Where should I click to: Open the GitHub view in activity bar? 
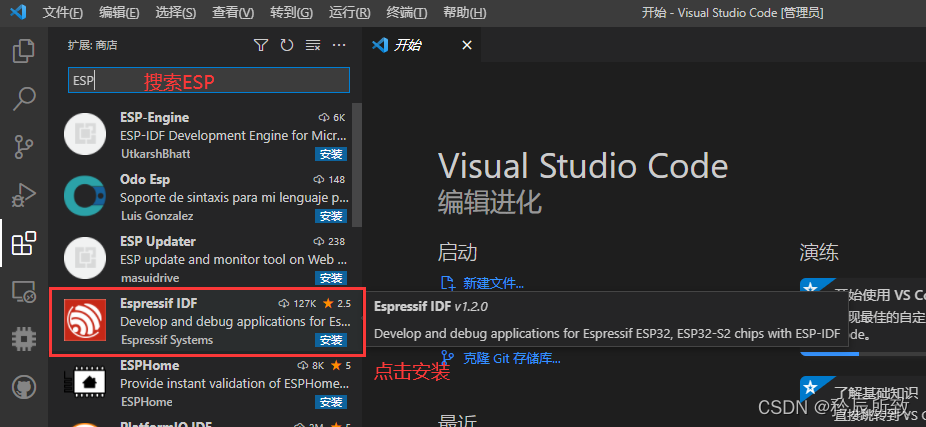pyautogui.click(x=23, y=388)
